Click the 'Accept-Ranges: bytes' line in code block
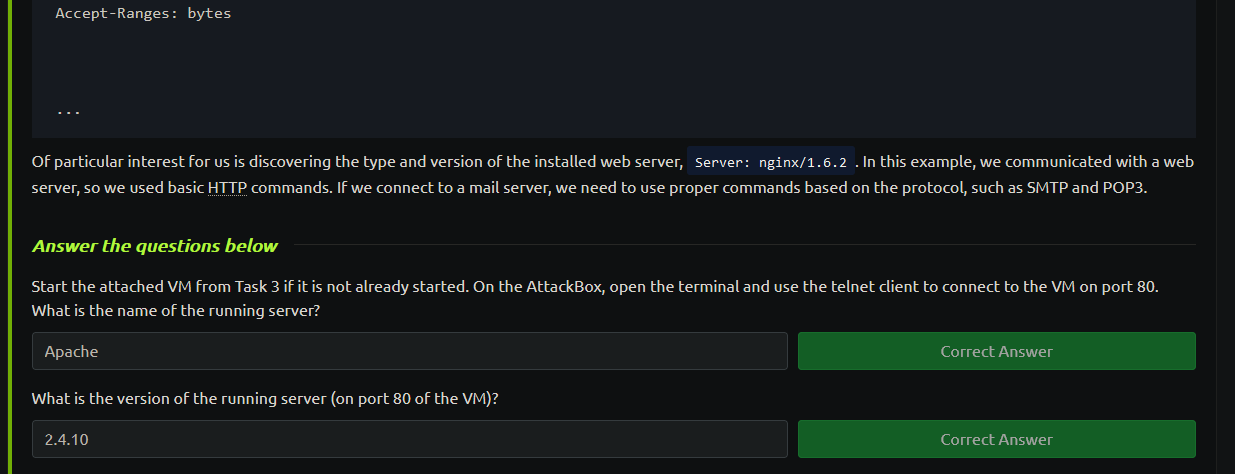Image resolution: width=1235 pixels, height=474 pixels. (143, 14)
